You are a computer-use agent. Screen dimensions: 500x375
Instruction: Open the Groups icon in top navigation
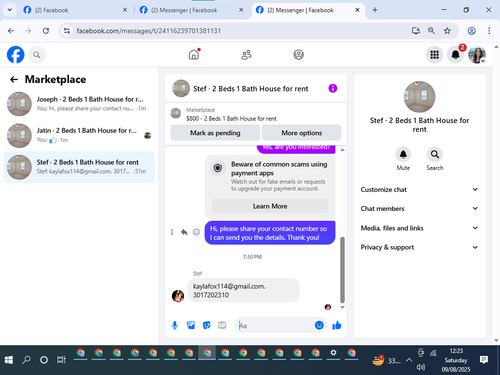click(298, 55)
